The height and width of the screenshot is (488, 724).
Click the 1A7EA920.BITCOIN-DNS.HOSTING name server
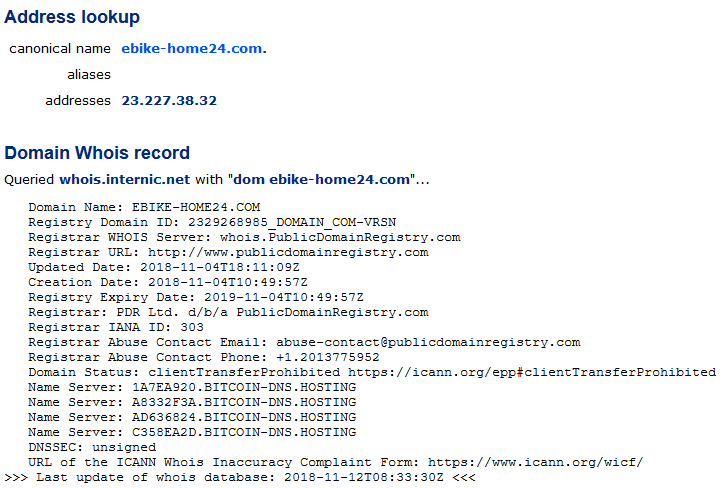click(x=244, y=387)
